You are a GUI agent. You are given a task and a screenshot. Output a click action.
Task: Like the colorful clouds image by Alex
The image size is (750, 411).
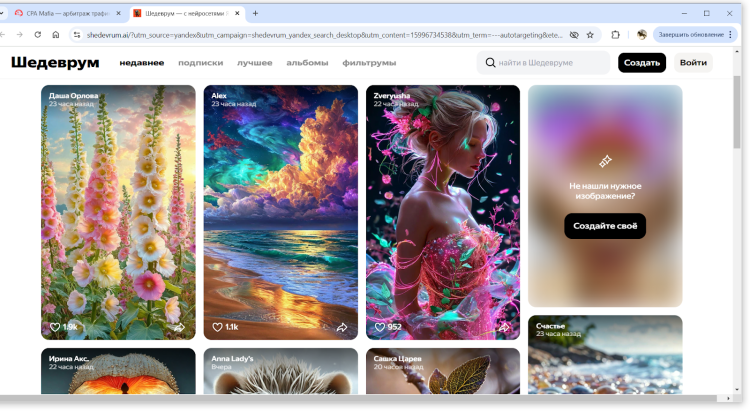[218, 327]
